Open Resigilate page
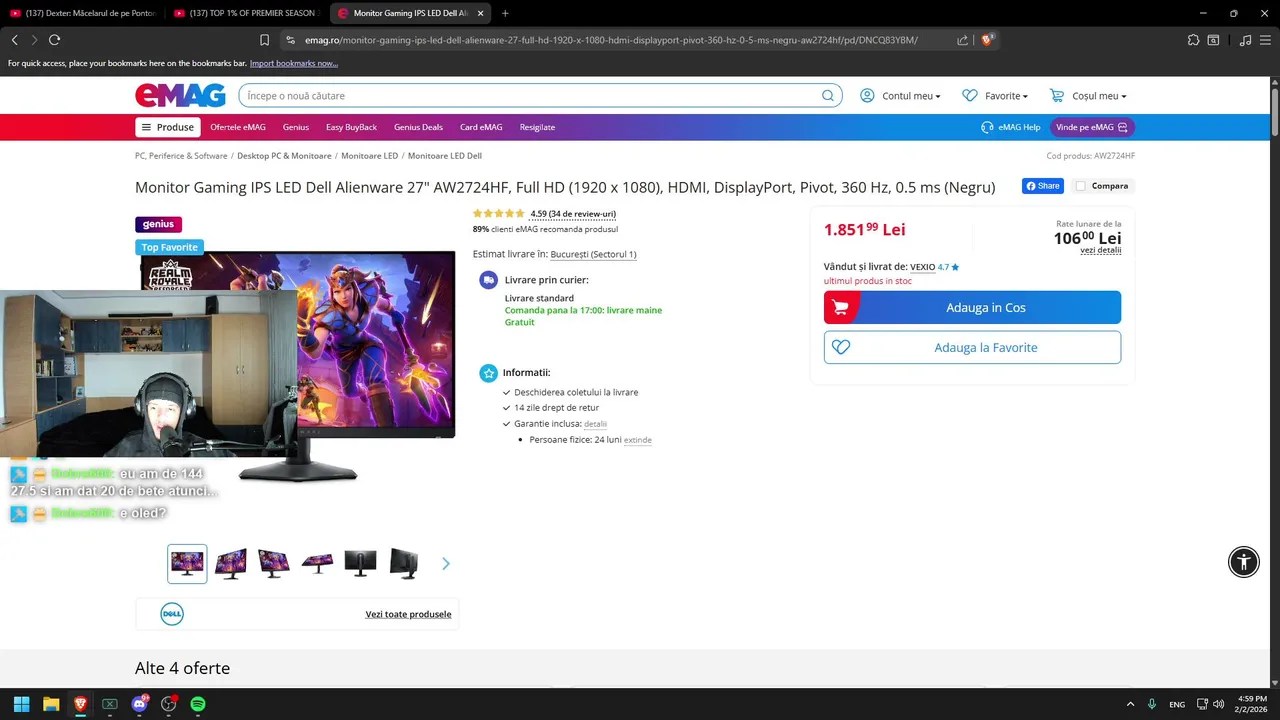1280x720 pixels. 537,127
